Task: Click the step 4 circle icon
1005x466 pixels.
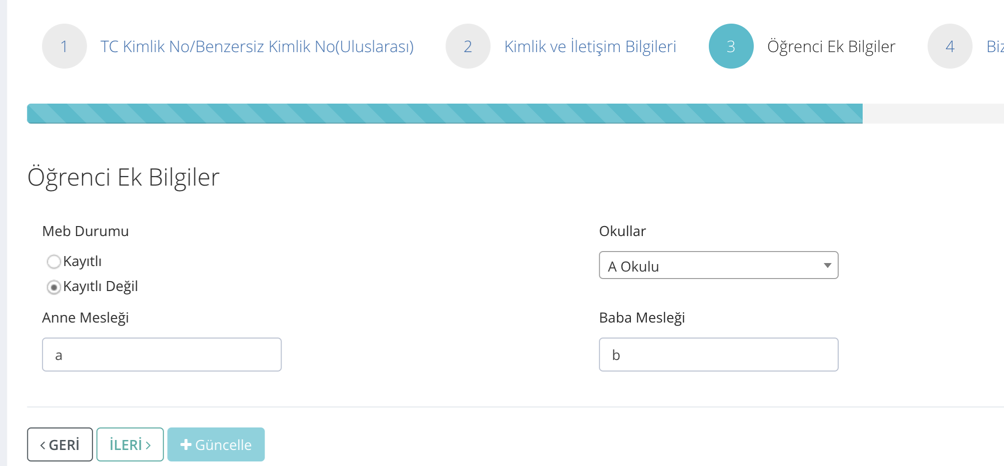Action: pyautogui.click(x=949, y=46)
